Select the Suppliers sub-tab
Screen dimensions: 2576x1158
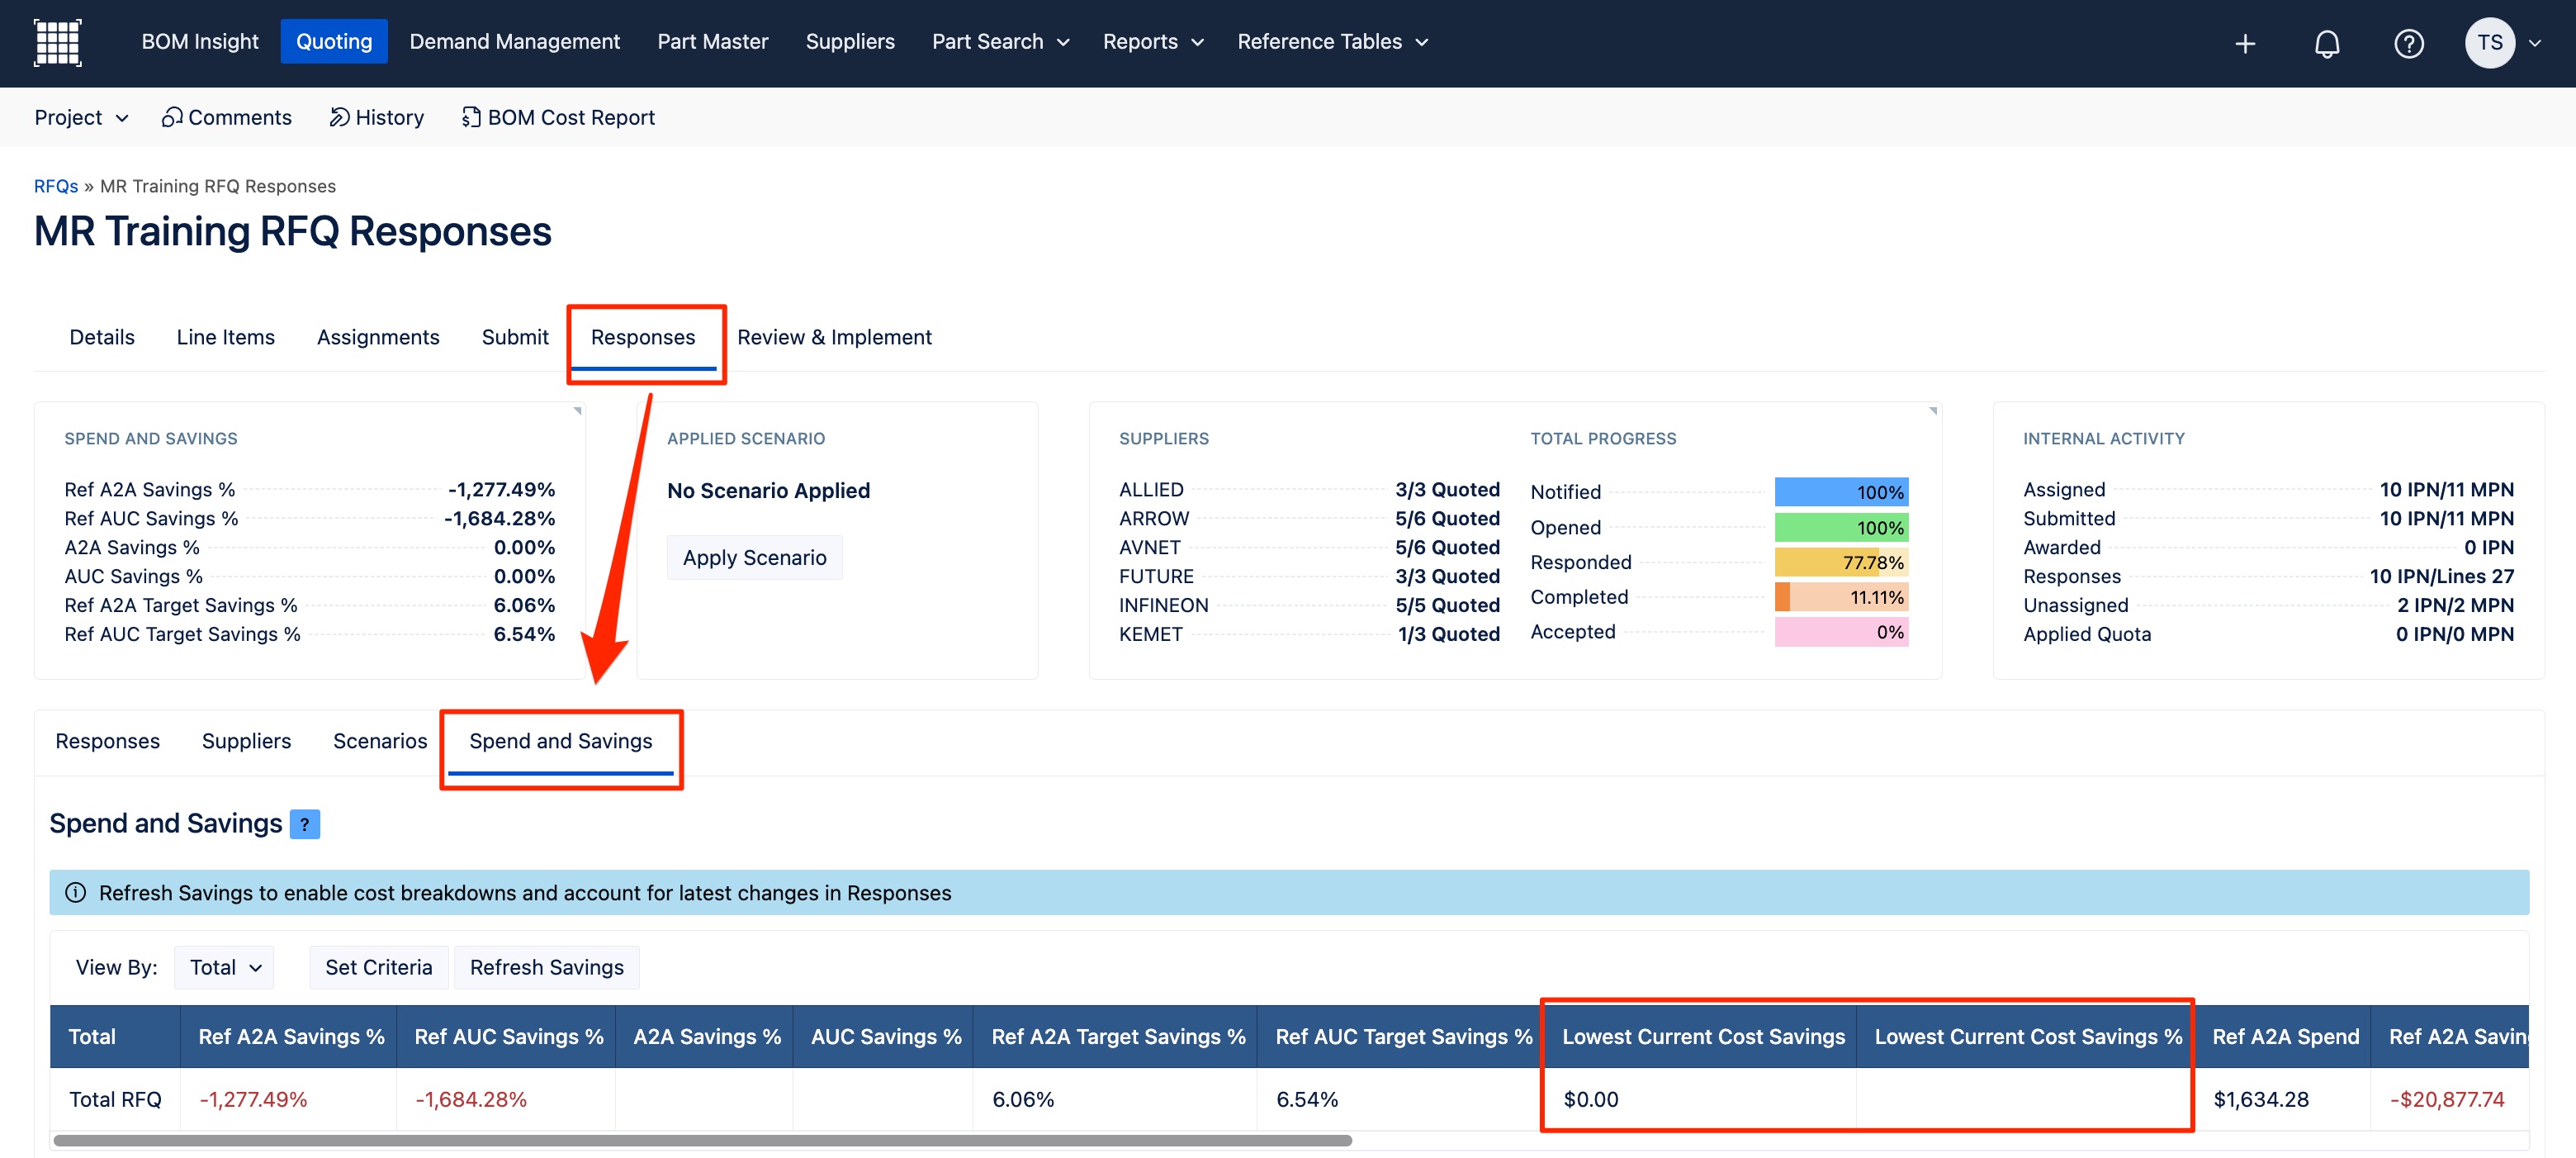point(246,741)
